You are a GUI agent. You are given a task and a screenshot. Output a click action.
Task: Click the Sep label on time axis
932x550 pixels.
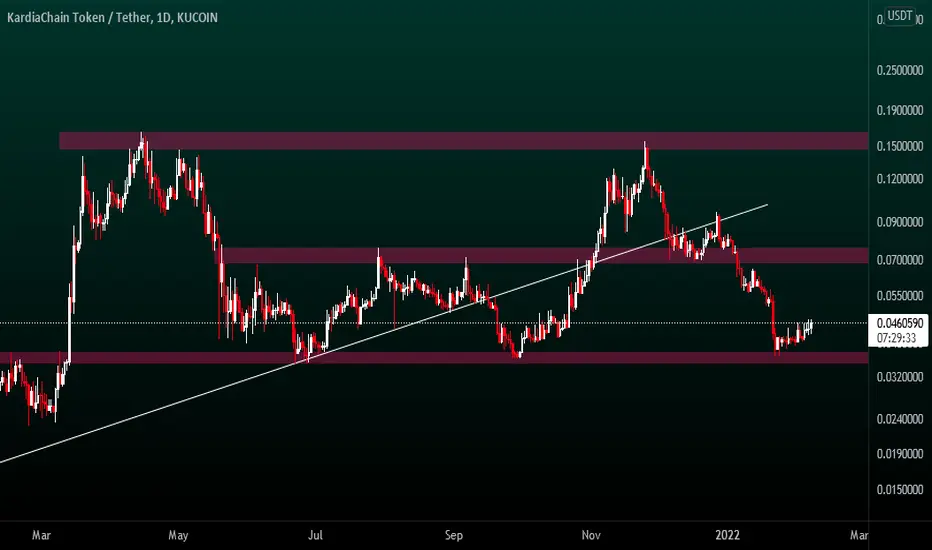(x=454, y=535)
